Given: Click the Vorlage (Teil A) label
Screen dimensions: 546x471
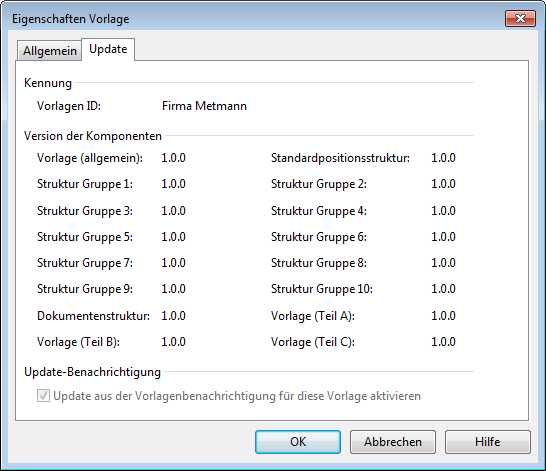Looking at the screenshot, I should tap(313, 316).
